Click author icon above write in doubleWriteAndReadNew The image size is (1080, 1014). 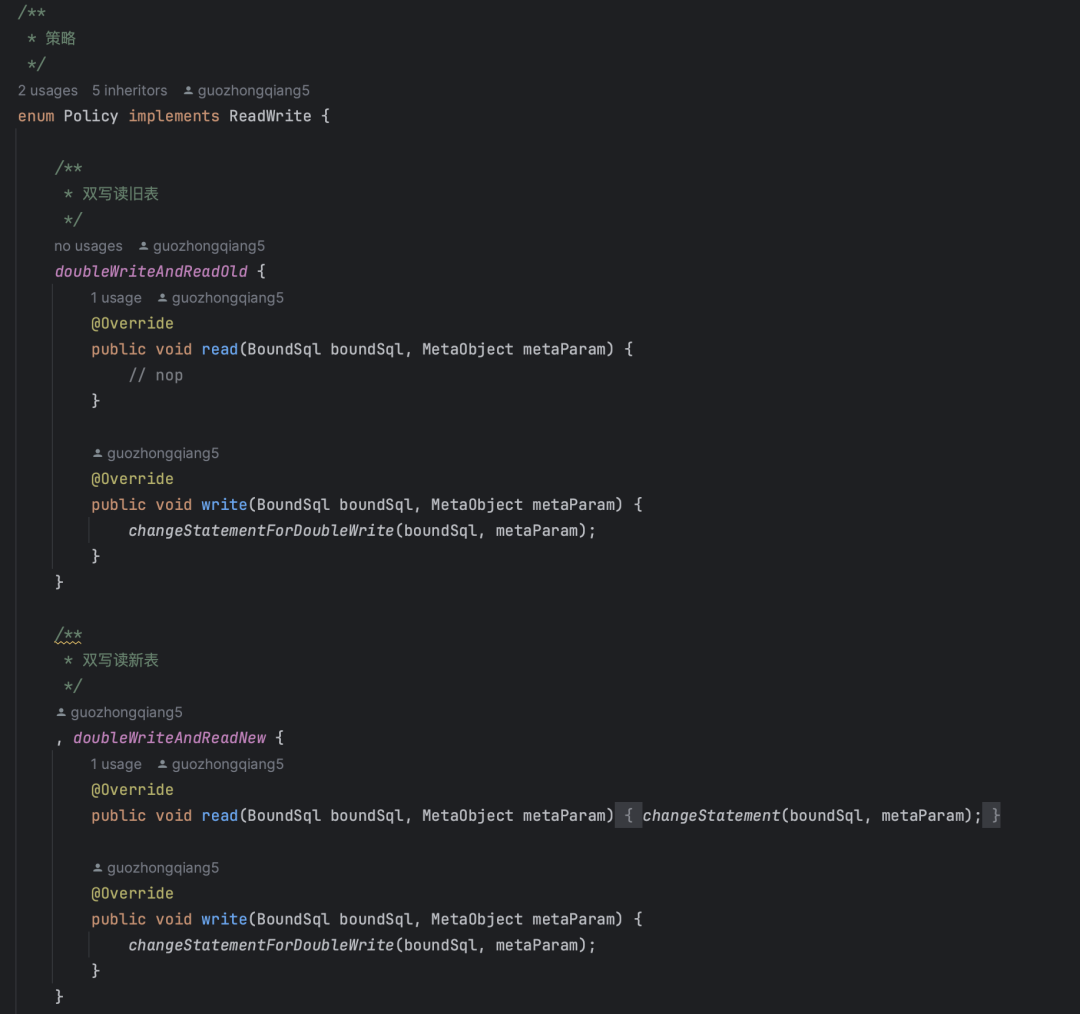pyautogui.click(x=97, y=868)
